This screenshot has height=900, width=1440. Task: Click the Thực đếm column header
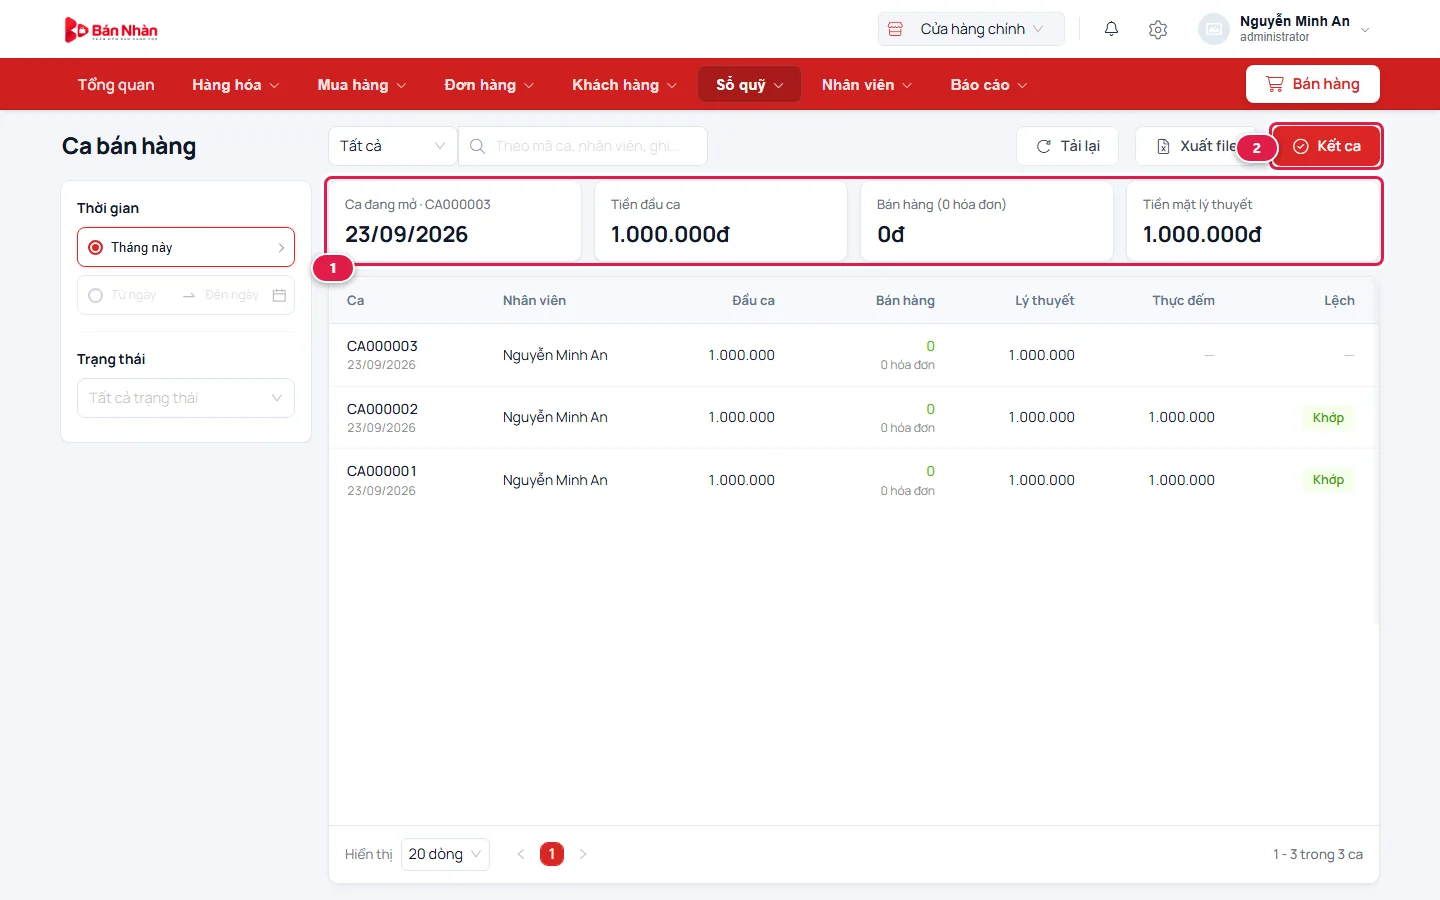click(x=1183, y=300)
